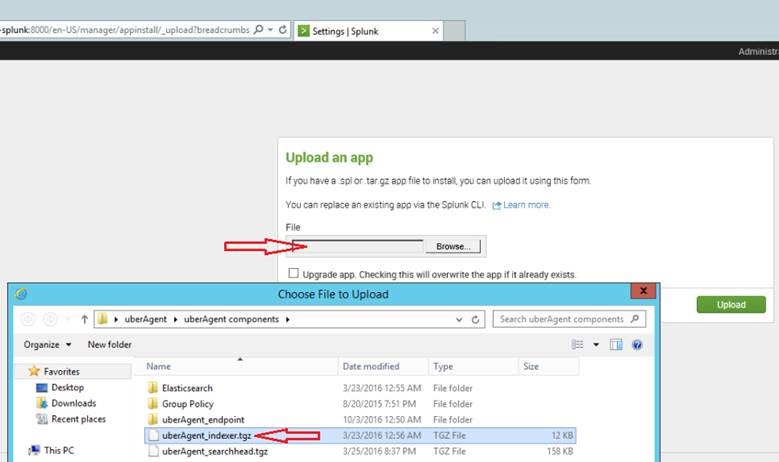The height and width of the screenshot is (462, 779).
Task: Click the uberAgent_endpoint folder icon
Action: (153, 419)
